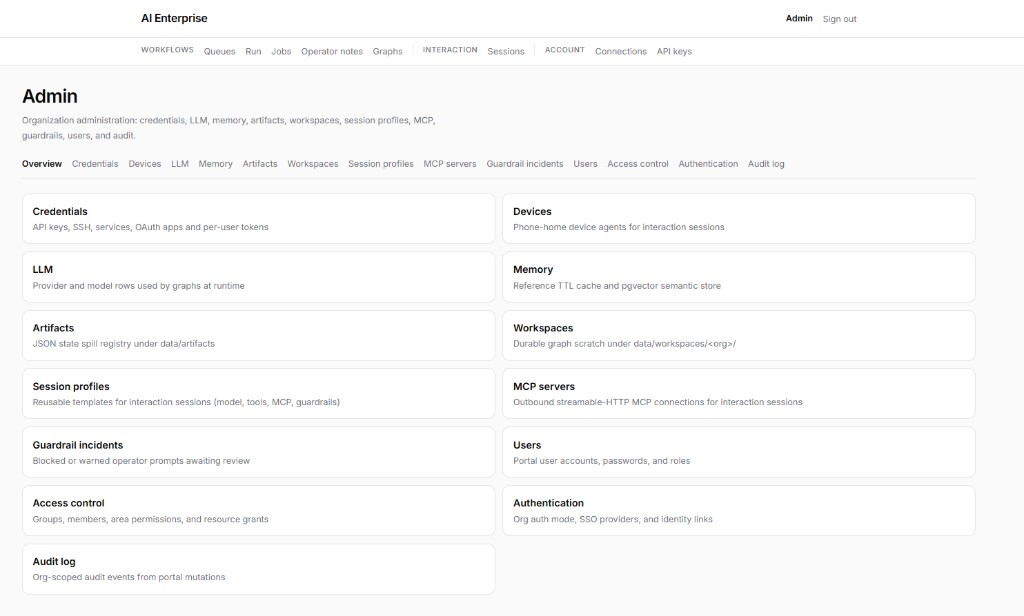This screenshot has width=1024, height=616.
Task: Select the Overview tab
Action: pyautogui.click(x=42, y=164)
